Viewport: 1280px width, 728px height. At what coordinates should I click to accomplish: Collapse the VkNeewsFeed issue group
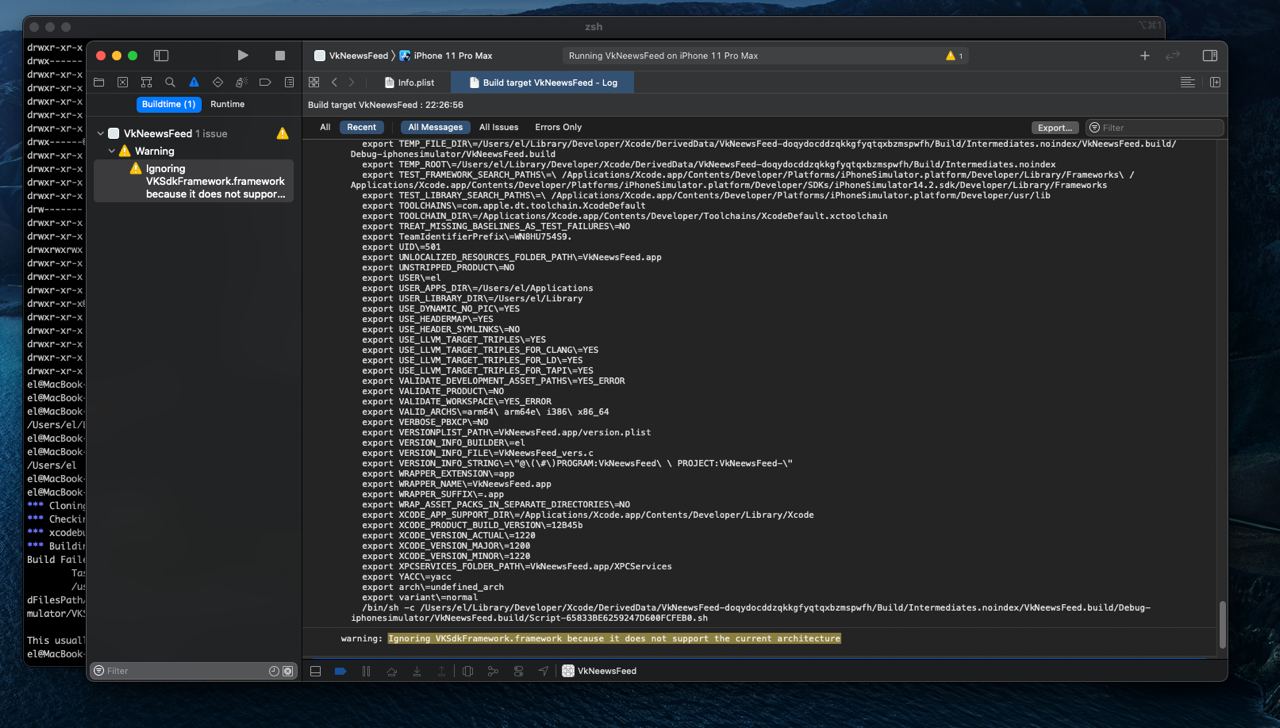pos(101,133)
